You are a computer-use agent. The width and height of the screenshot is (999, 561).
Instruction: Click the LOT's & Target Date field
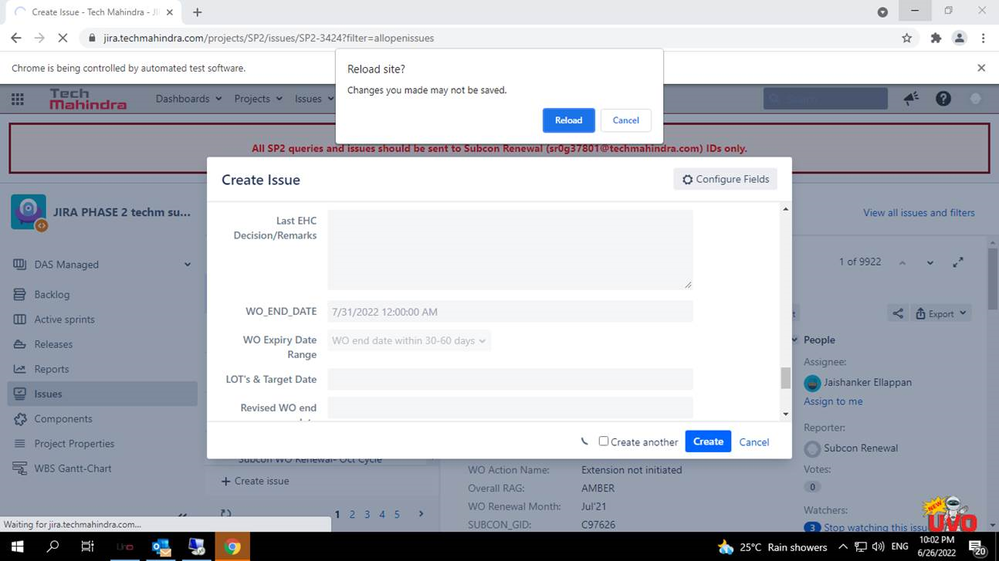point(510,380)
